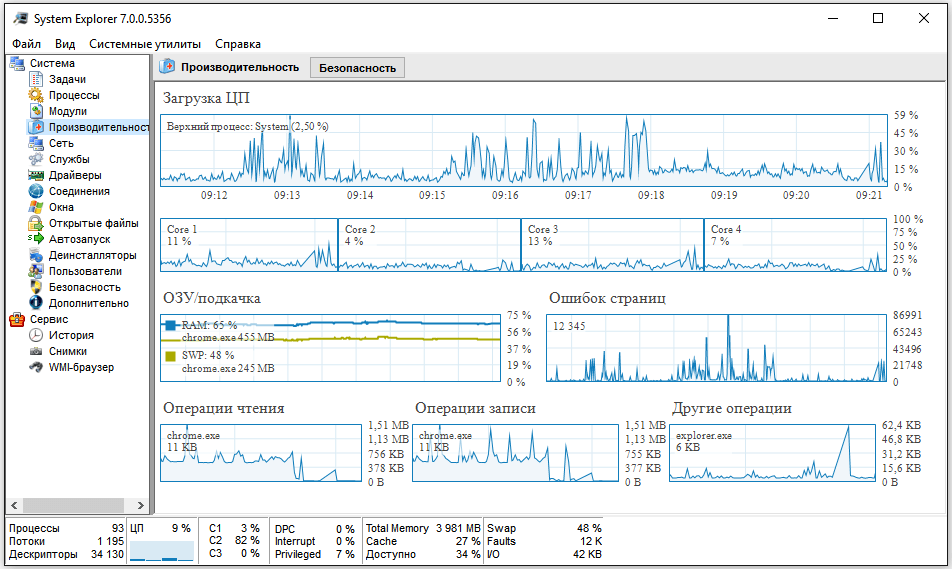The width and height of the screenshot is (952, 569).
Task: Click the sidebar horizontal scrollbar right arrow
Action: point(142,505)
